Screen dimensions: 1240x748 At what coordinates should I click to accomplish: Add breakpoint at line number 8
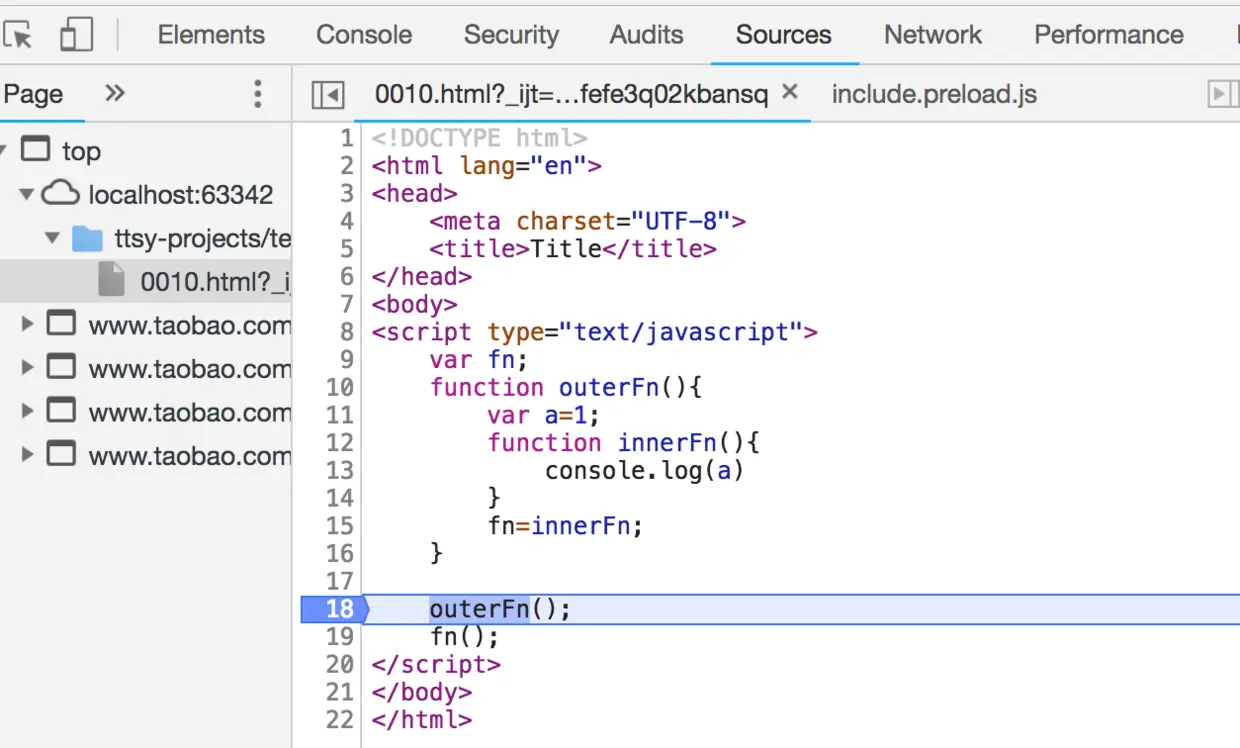347,332
